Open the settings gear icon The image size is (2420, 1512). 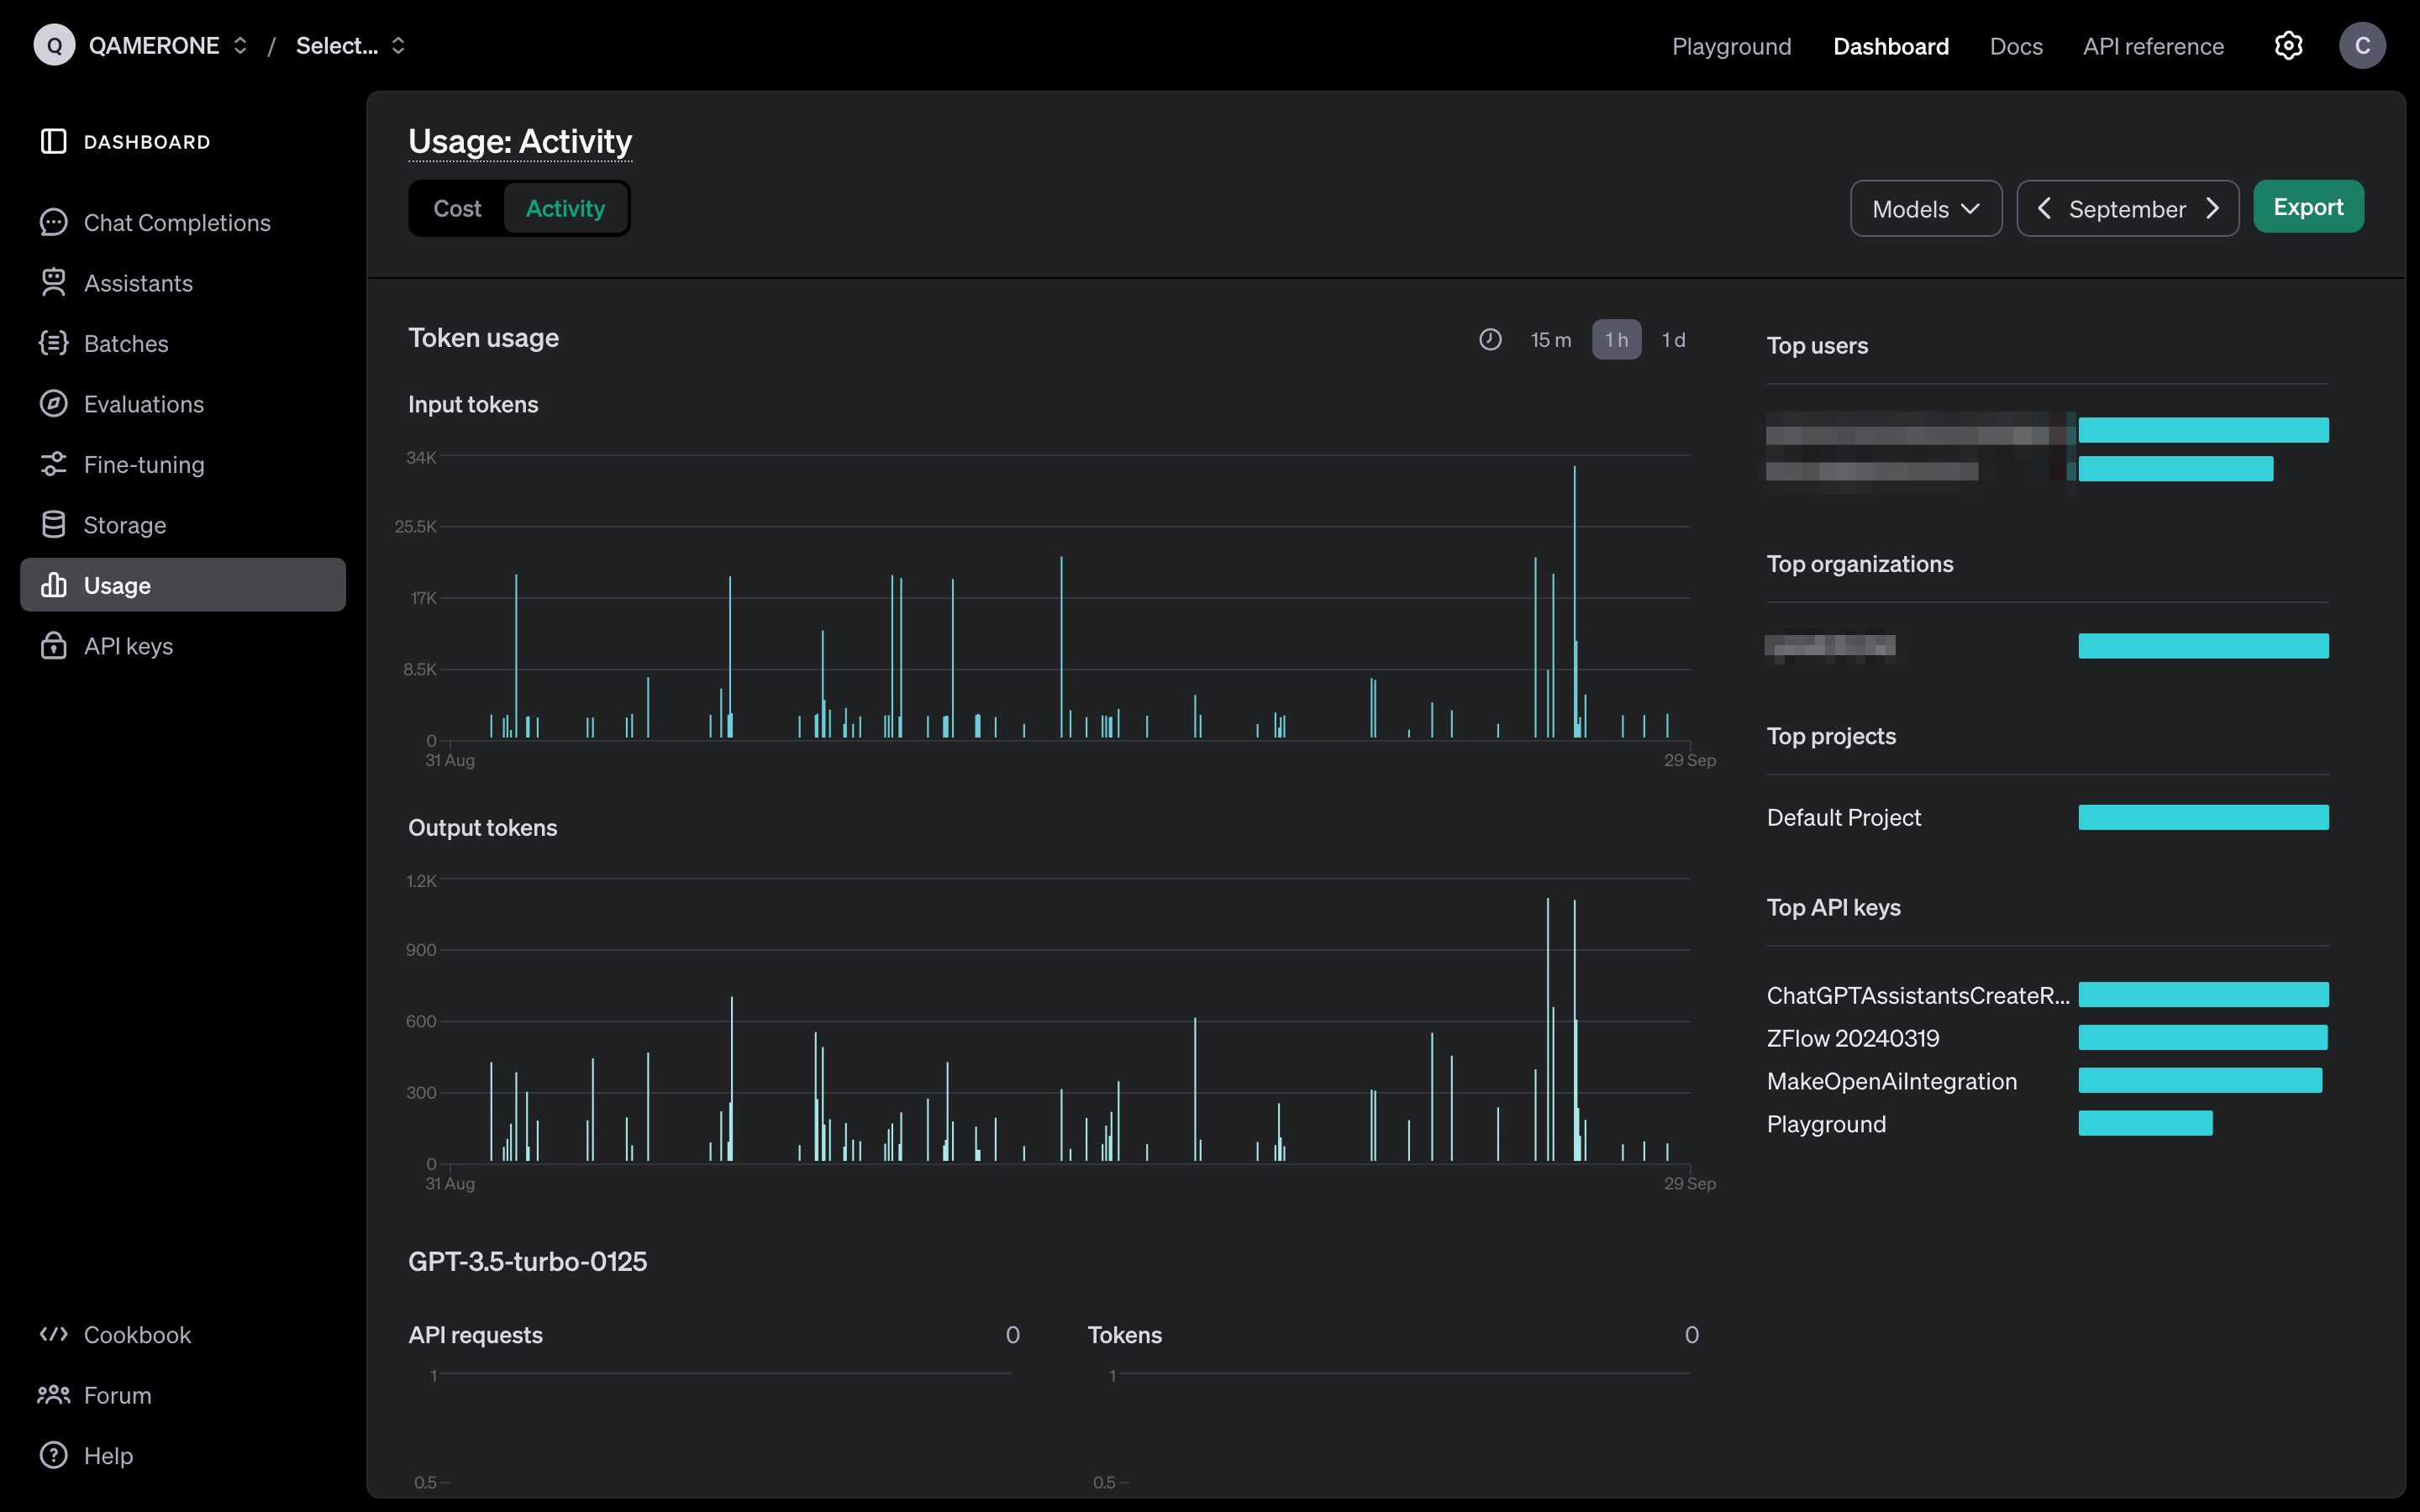(x=2288, y=46)
